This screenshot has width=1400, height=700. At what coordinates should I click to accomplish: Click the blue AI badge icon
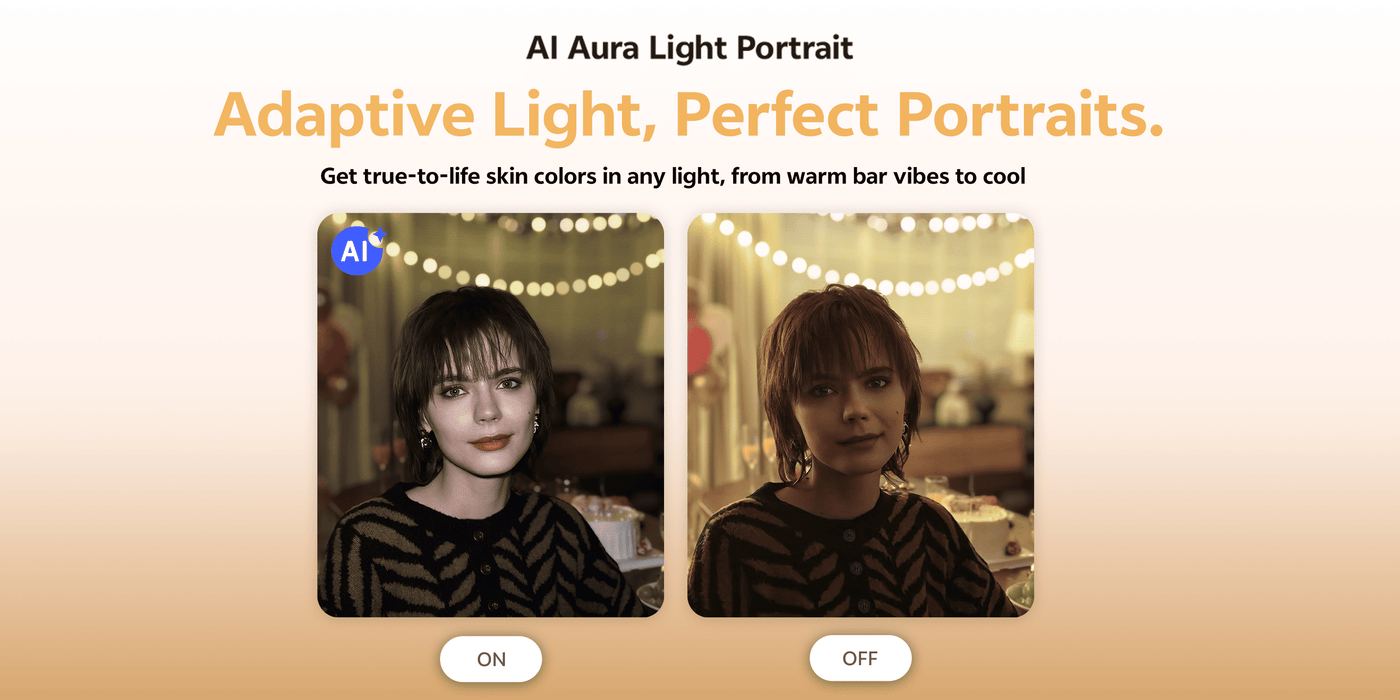click(x=356, y=250)
